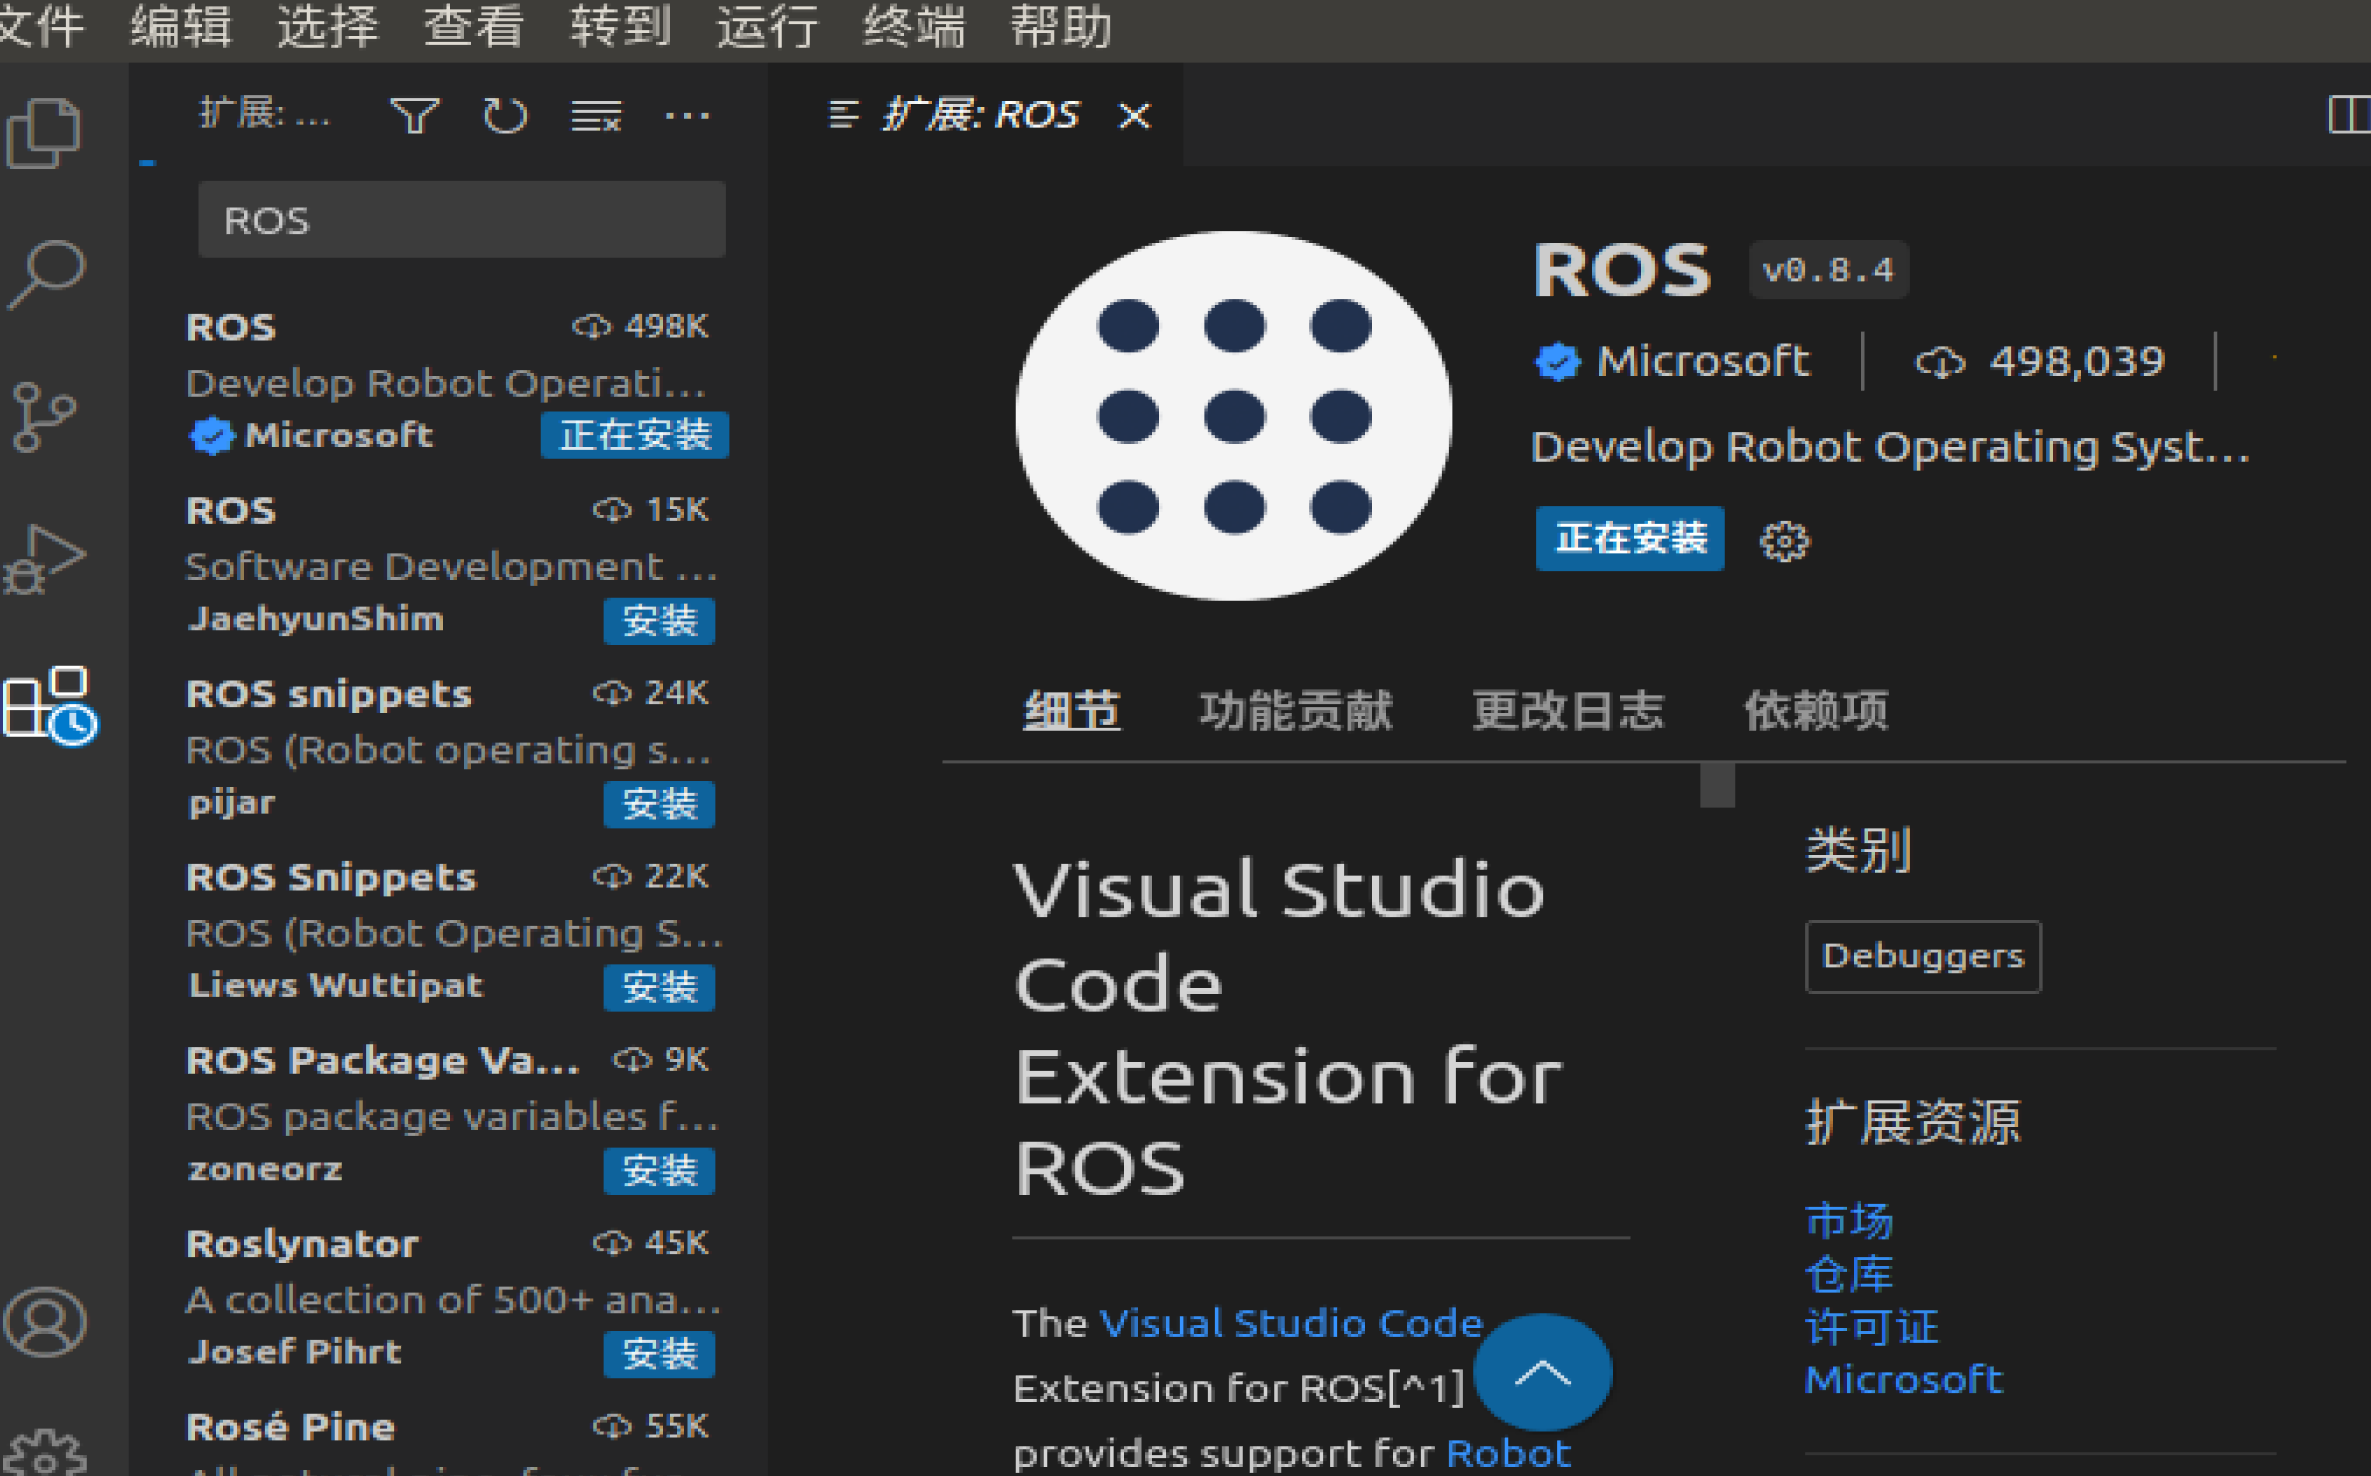Click the Extensions activity bar icon
This screenshot has height=1476, width=2371.
coord(48,705)
